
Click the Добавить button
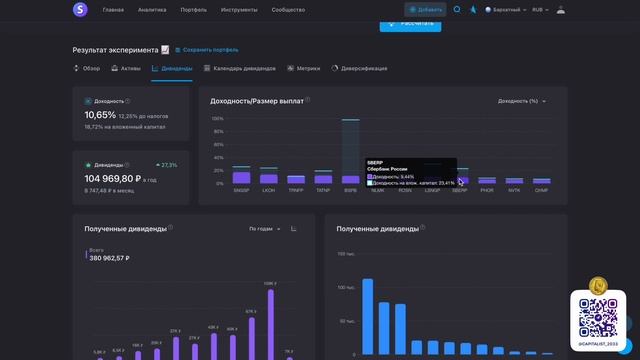tap(425, 10)
